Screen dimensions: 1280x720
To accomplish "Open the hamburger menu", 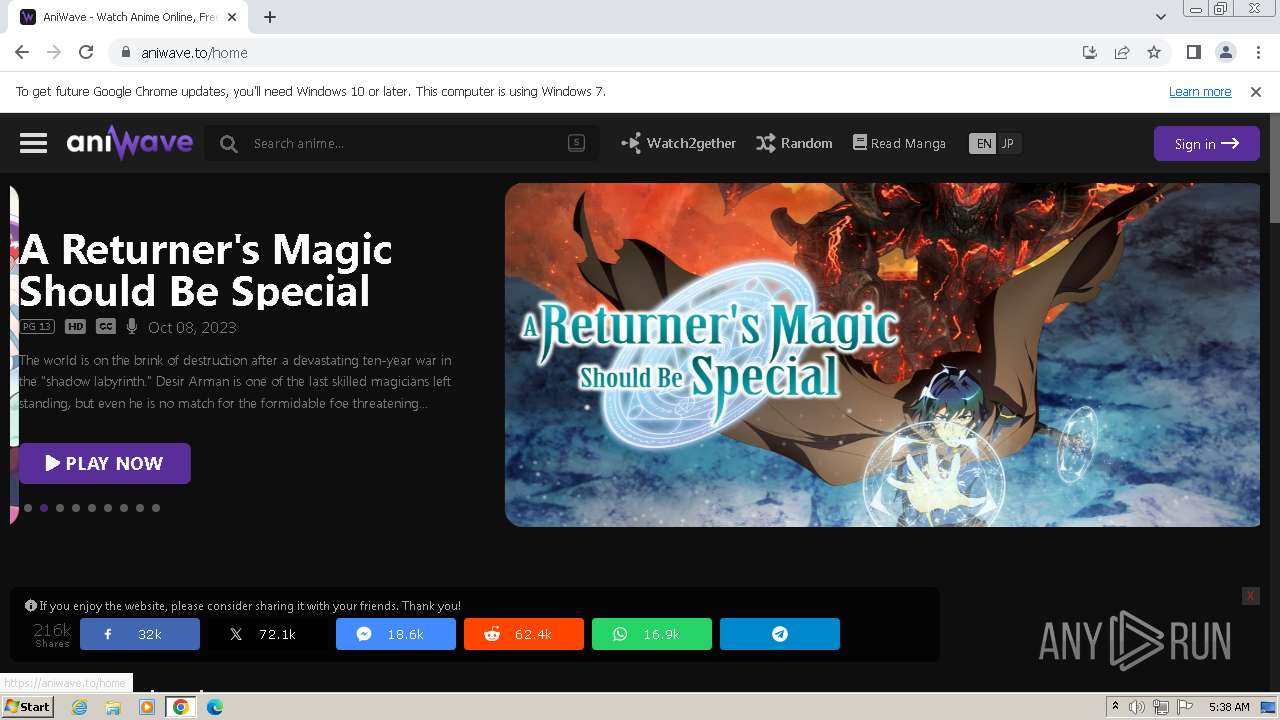I will [33, 143].
